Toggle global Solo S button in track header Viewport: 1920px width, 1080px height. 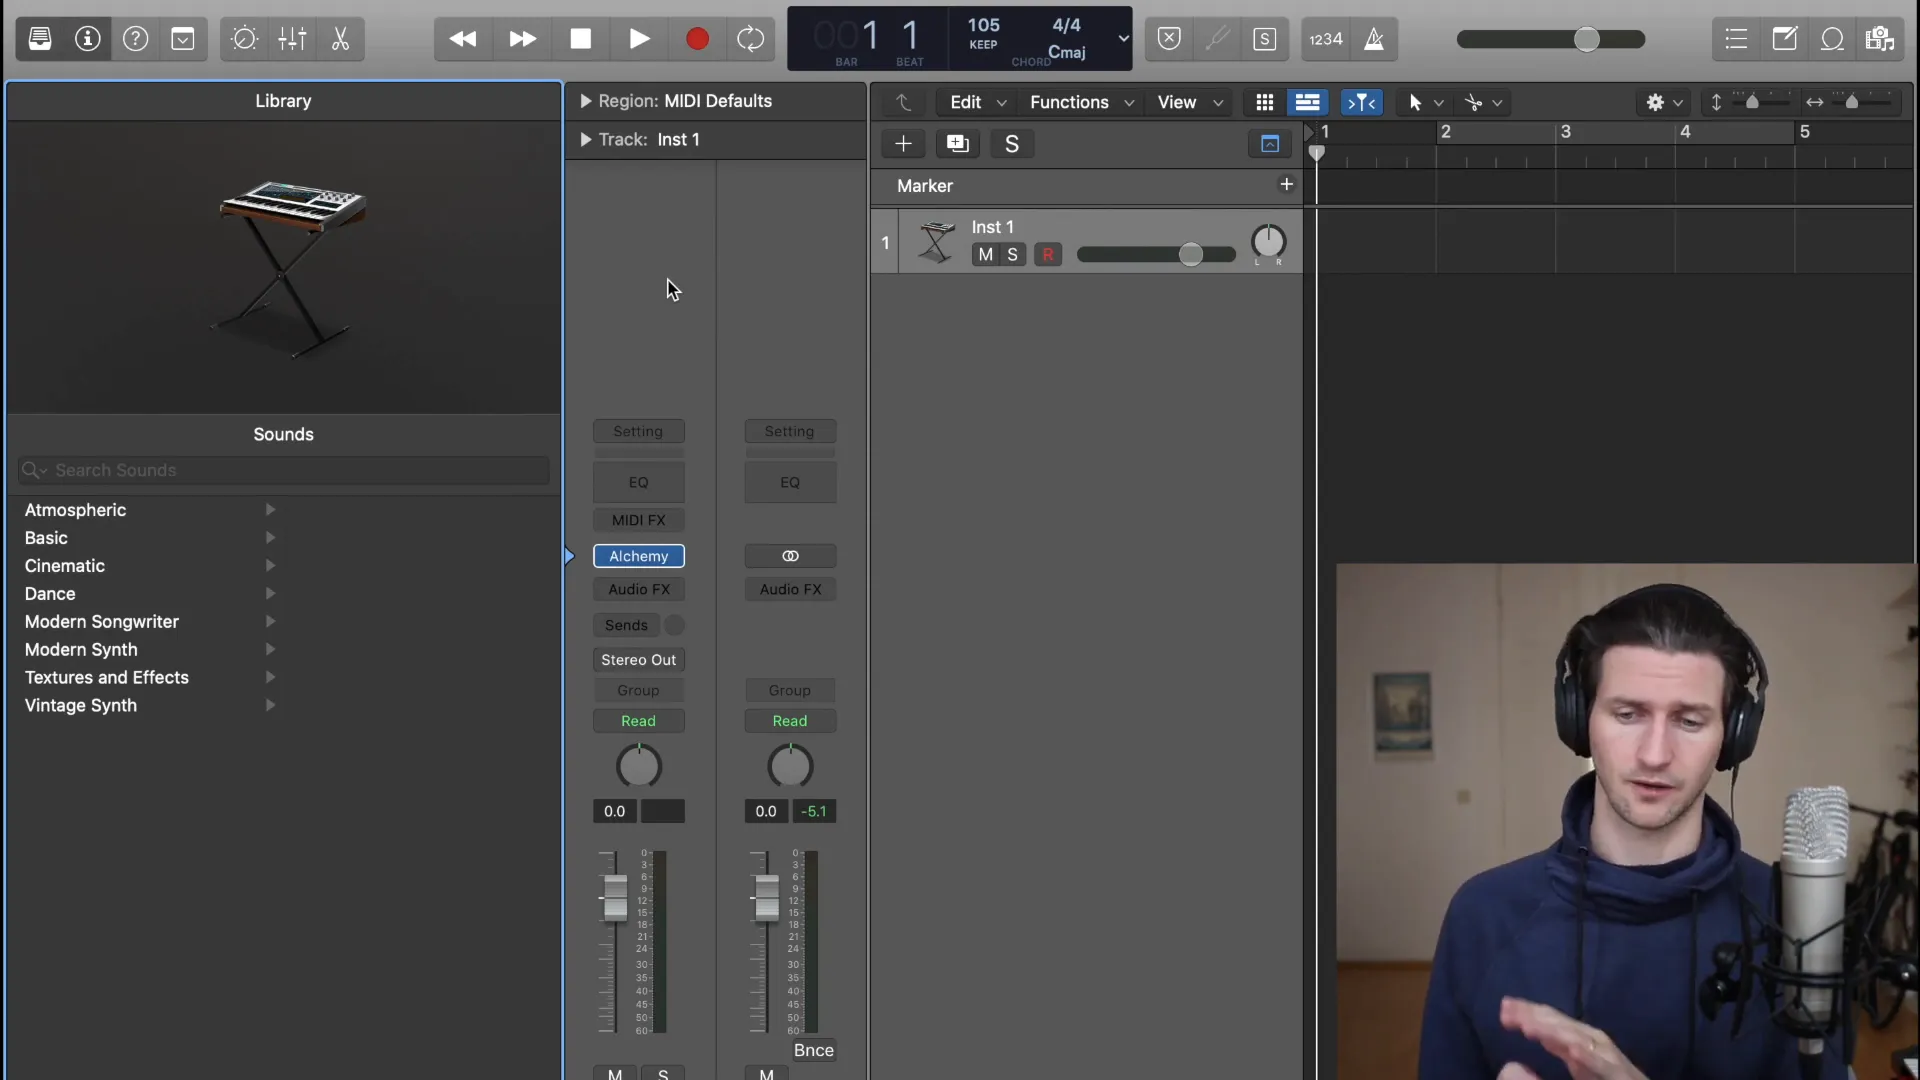click(1012, 144)
